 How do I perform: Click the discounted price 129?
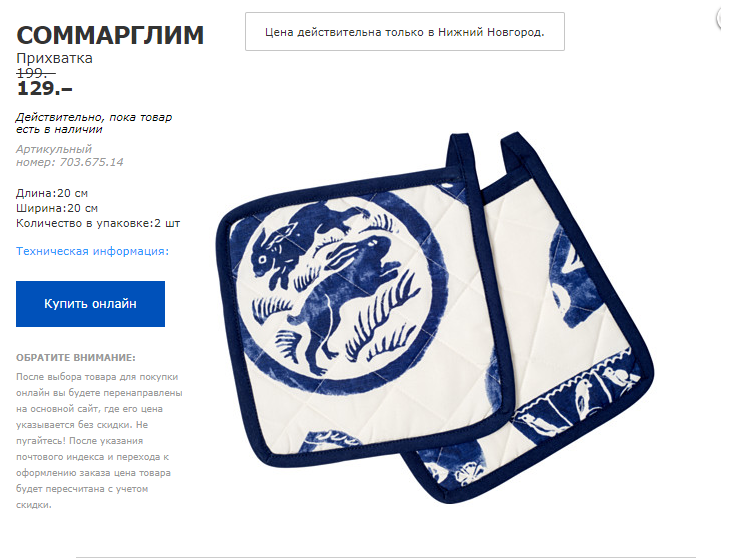point(44,89)
